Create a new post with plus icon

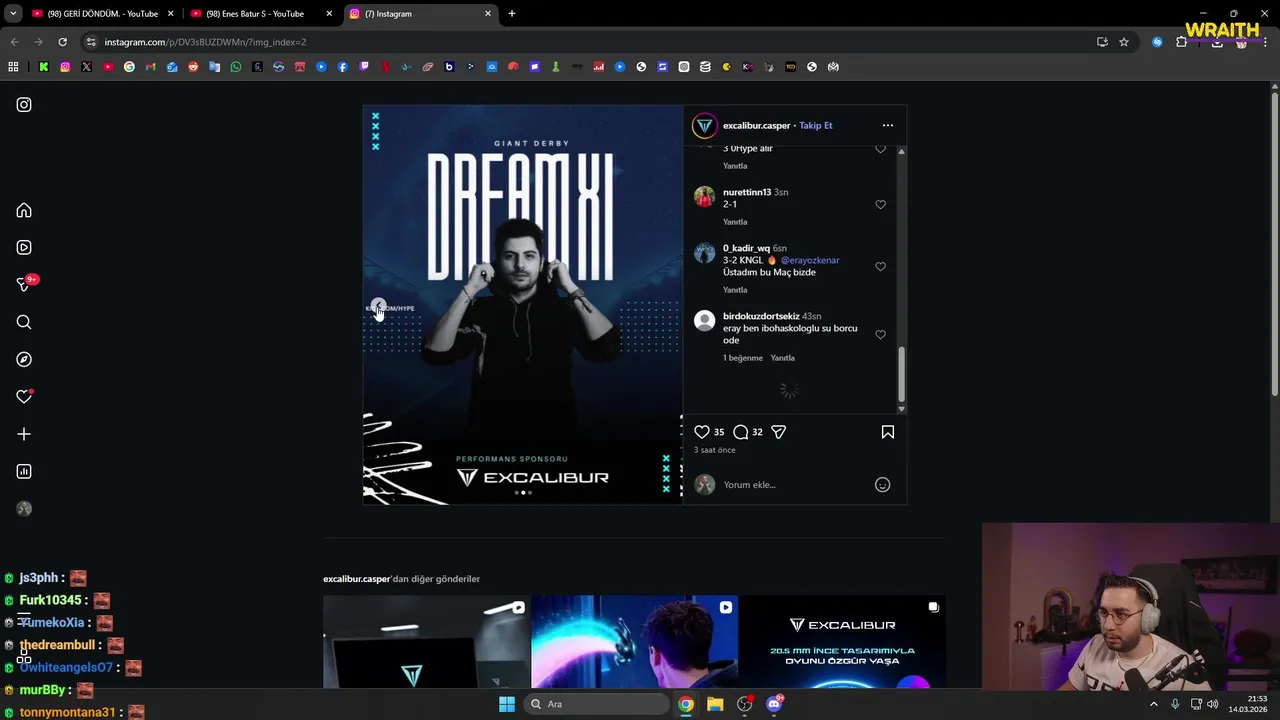pos(24,434)
